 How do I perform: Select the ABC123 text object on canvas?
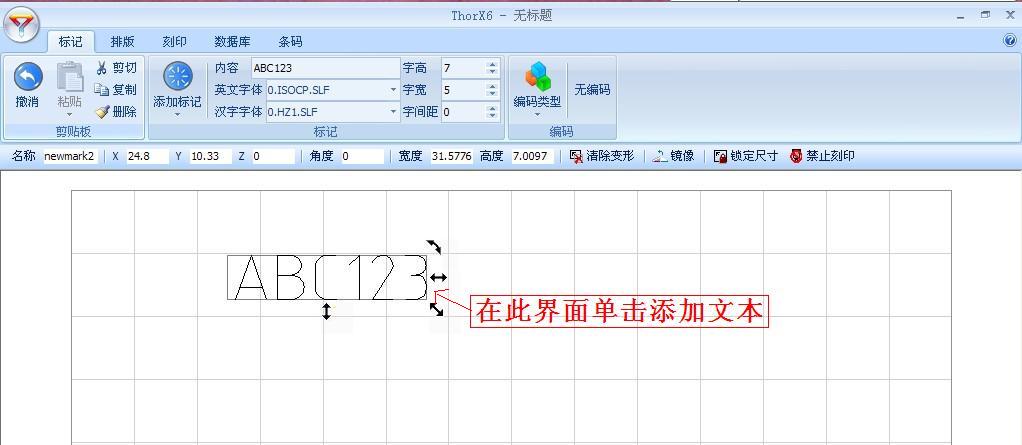coord(327,278)
